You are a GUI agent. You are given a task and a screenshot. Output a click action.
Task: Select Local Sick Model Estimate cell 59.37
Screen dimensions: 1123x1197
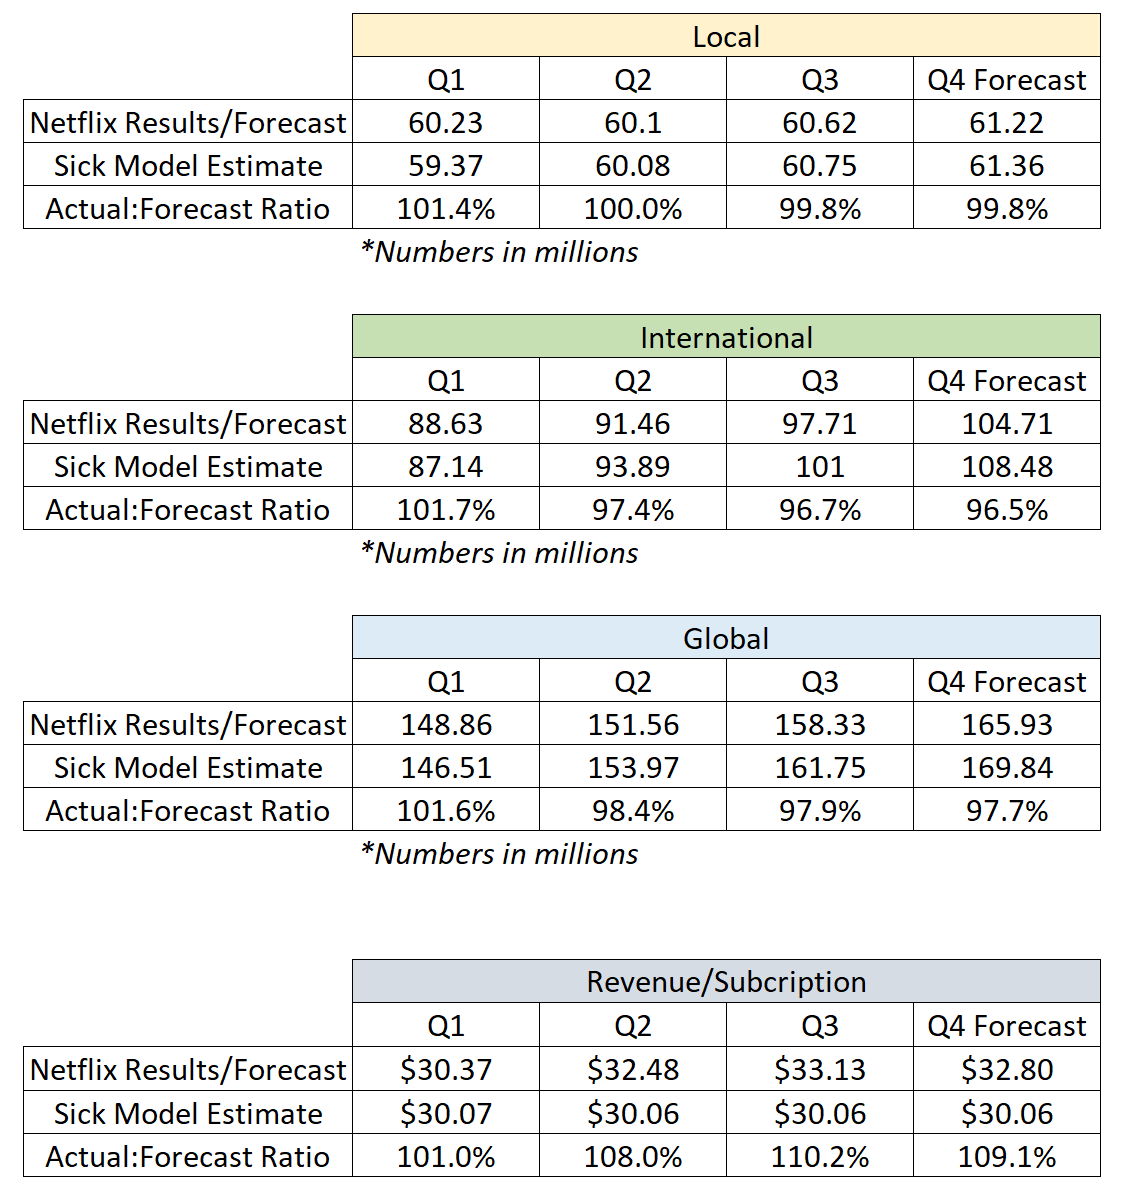(x=445, y=165)
